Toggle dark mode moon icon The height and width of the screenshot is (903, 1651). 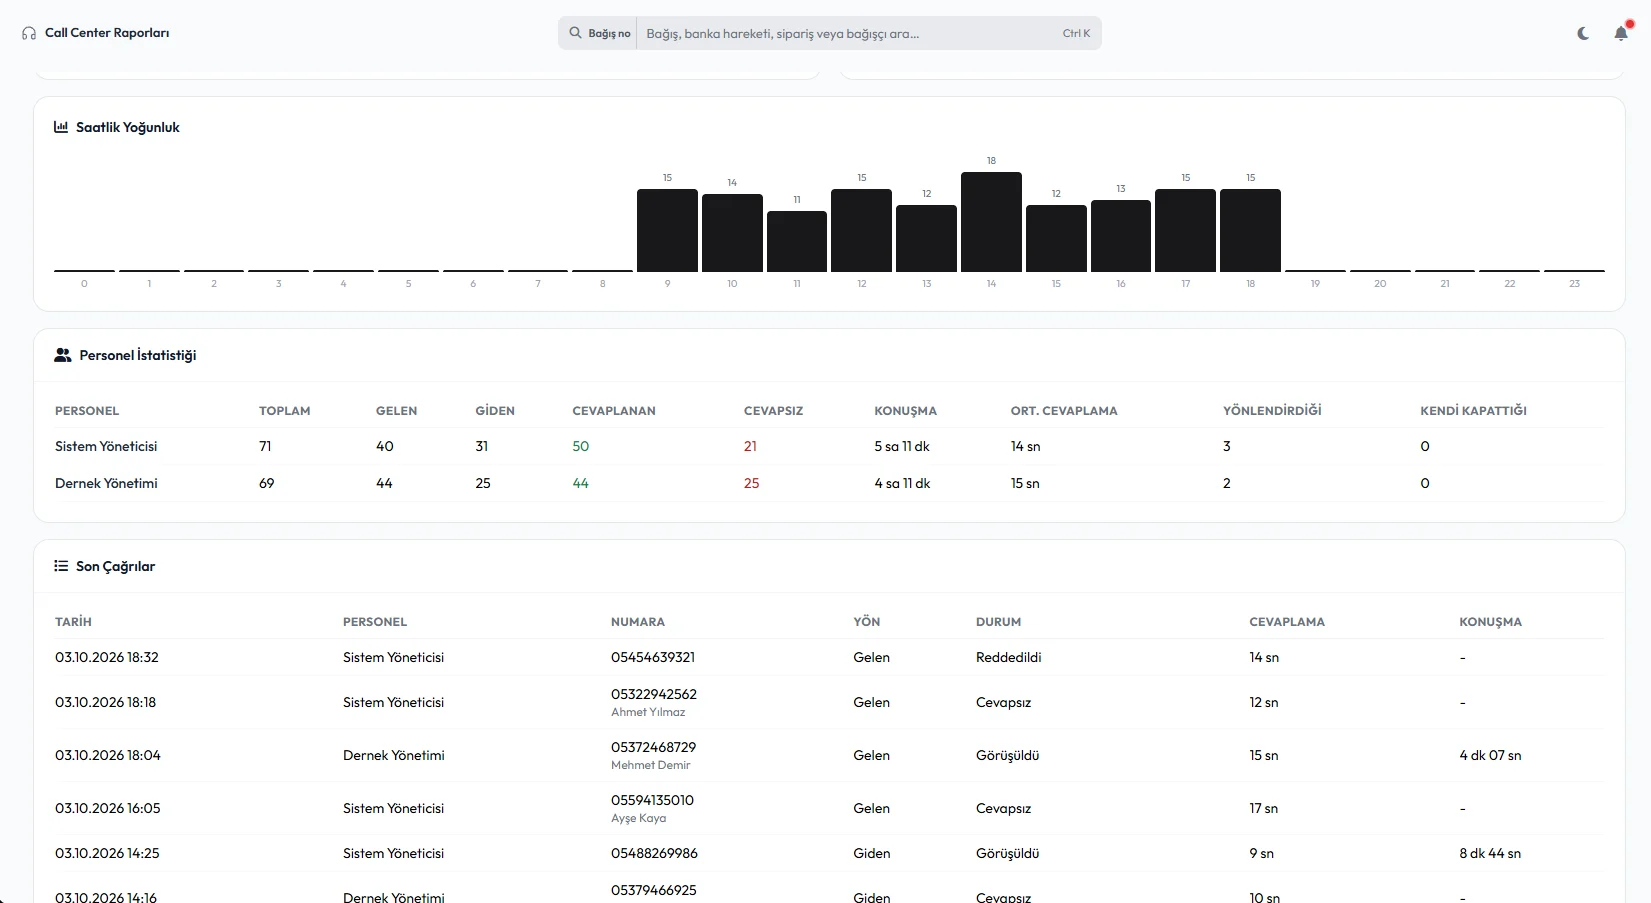pyautogui.click(x=1583, y=33)
